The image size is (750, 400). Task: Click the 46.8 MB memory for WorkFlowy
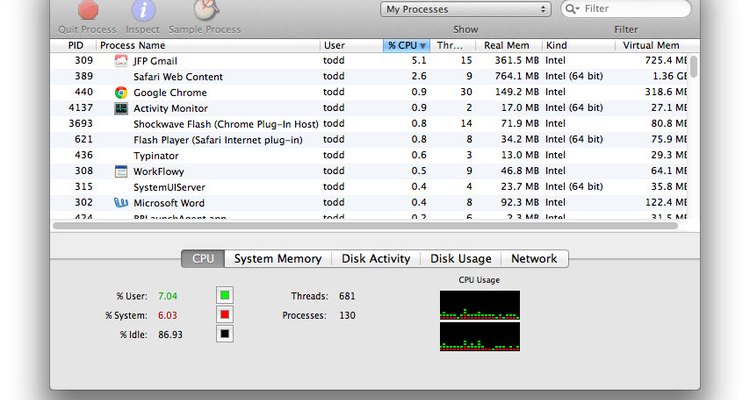pyautogui.click(x=520, y=171)
